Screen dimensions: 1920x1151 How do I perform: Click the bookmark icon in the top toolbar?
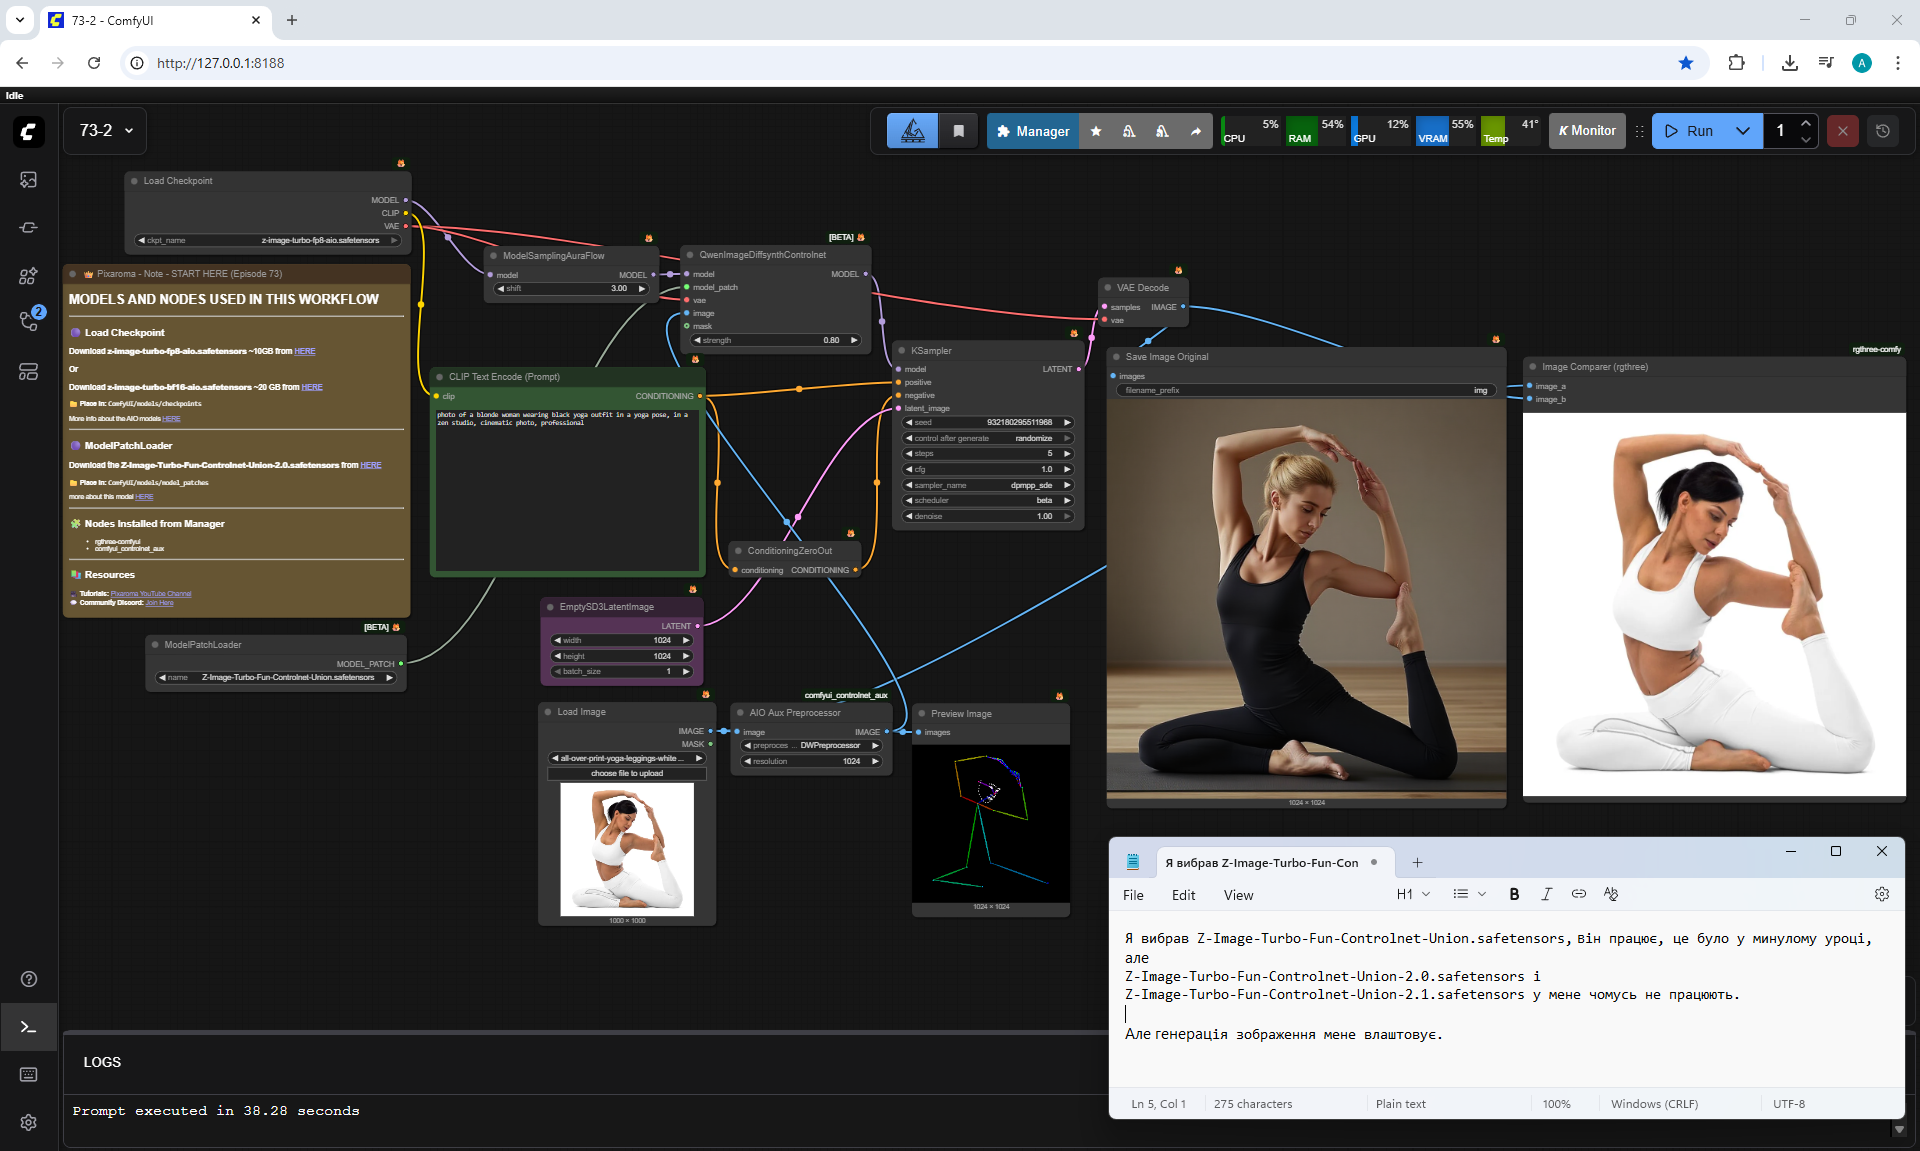tap(958, 131)
